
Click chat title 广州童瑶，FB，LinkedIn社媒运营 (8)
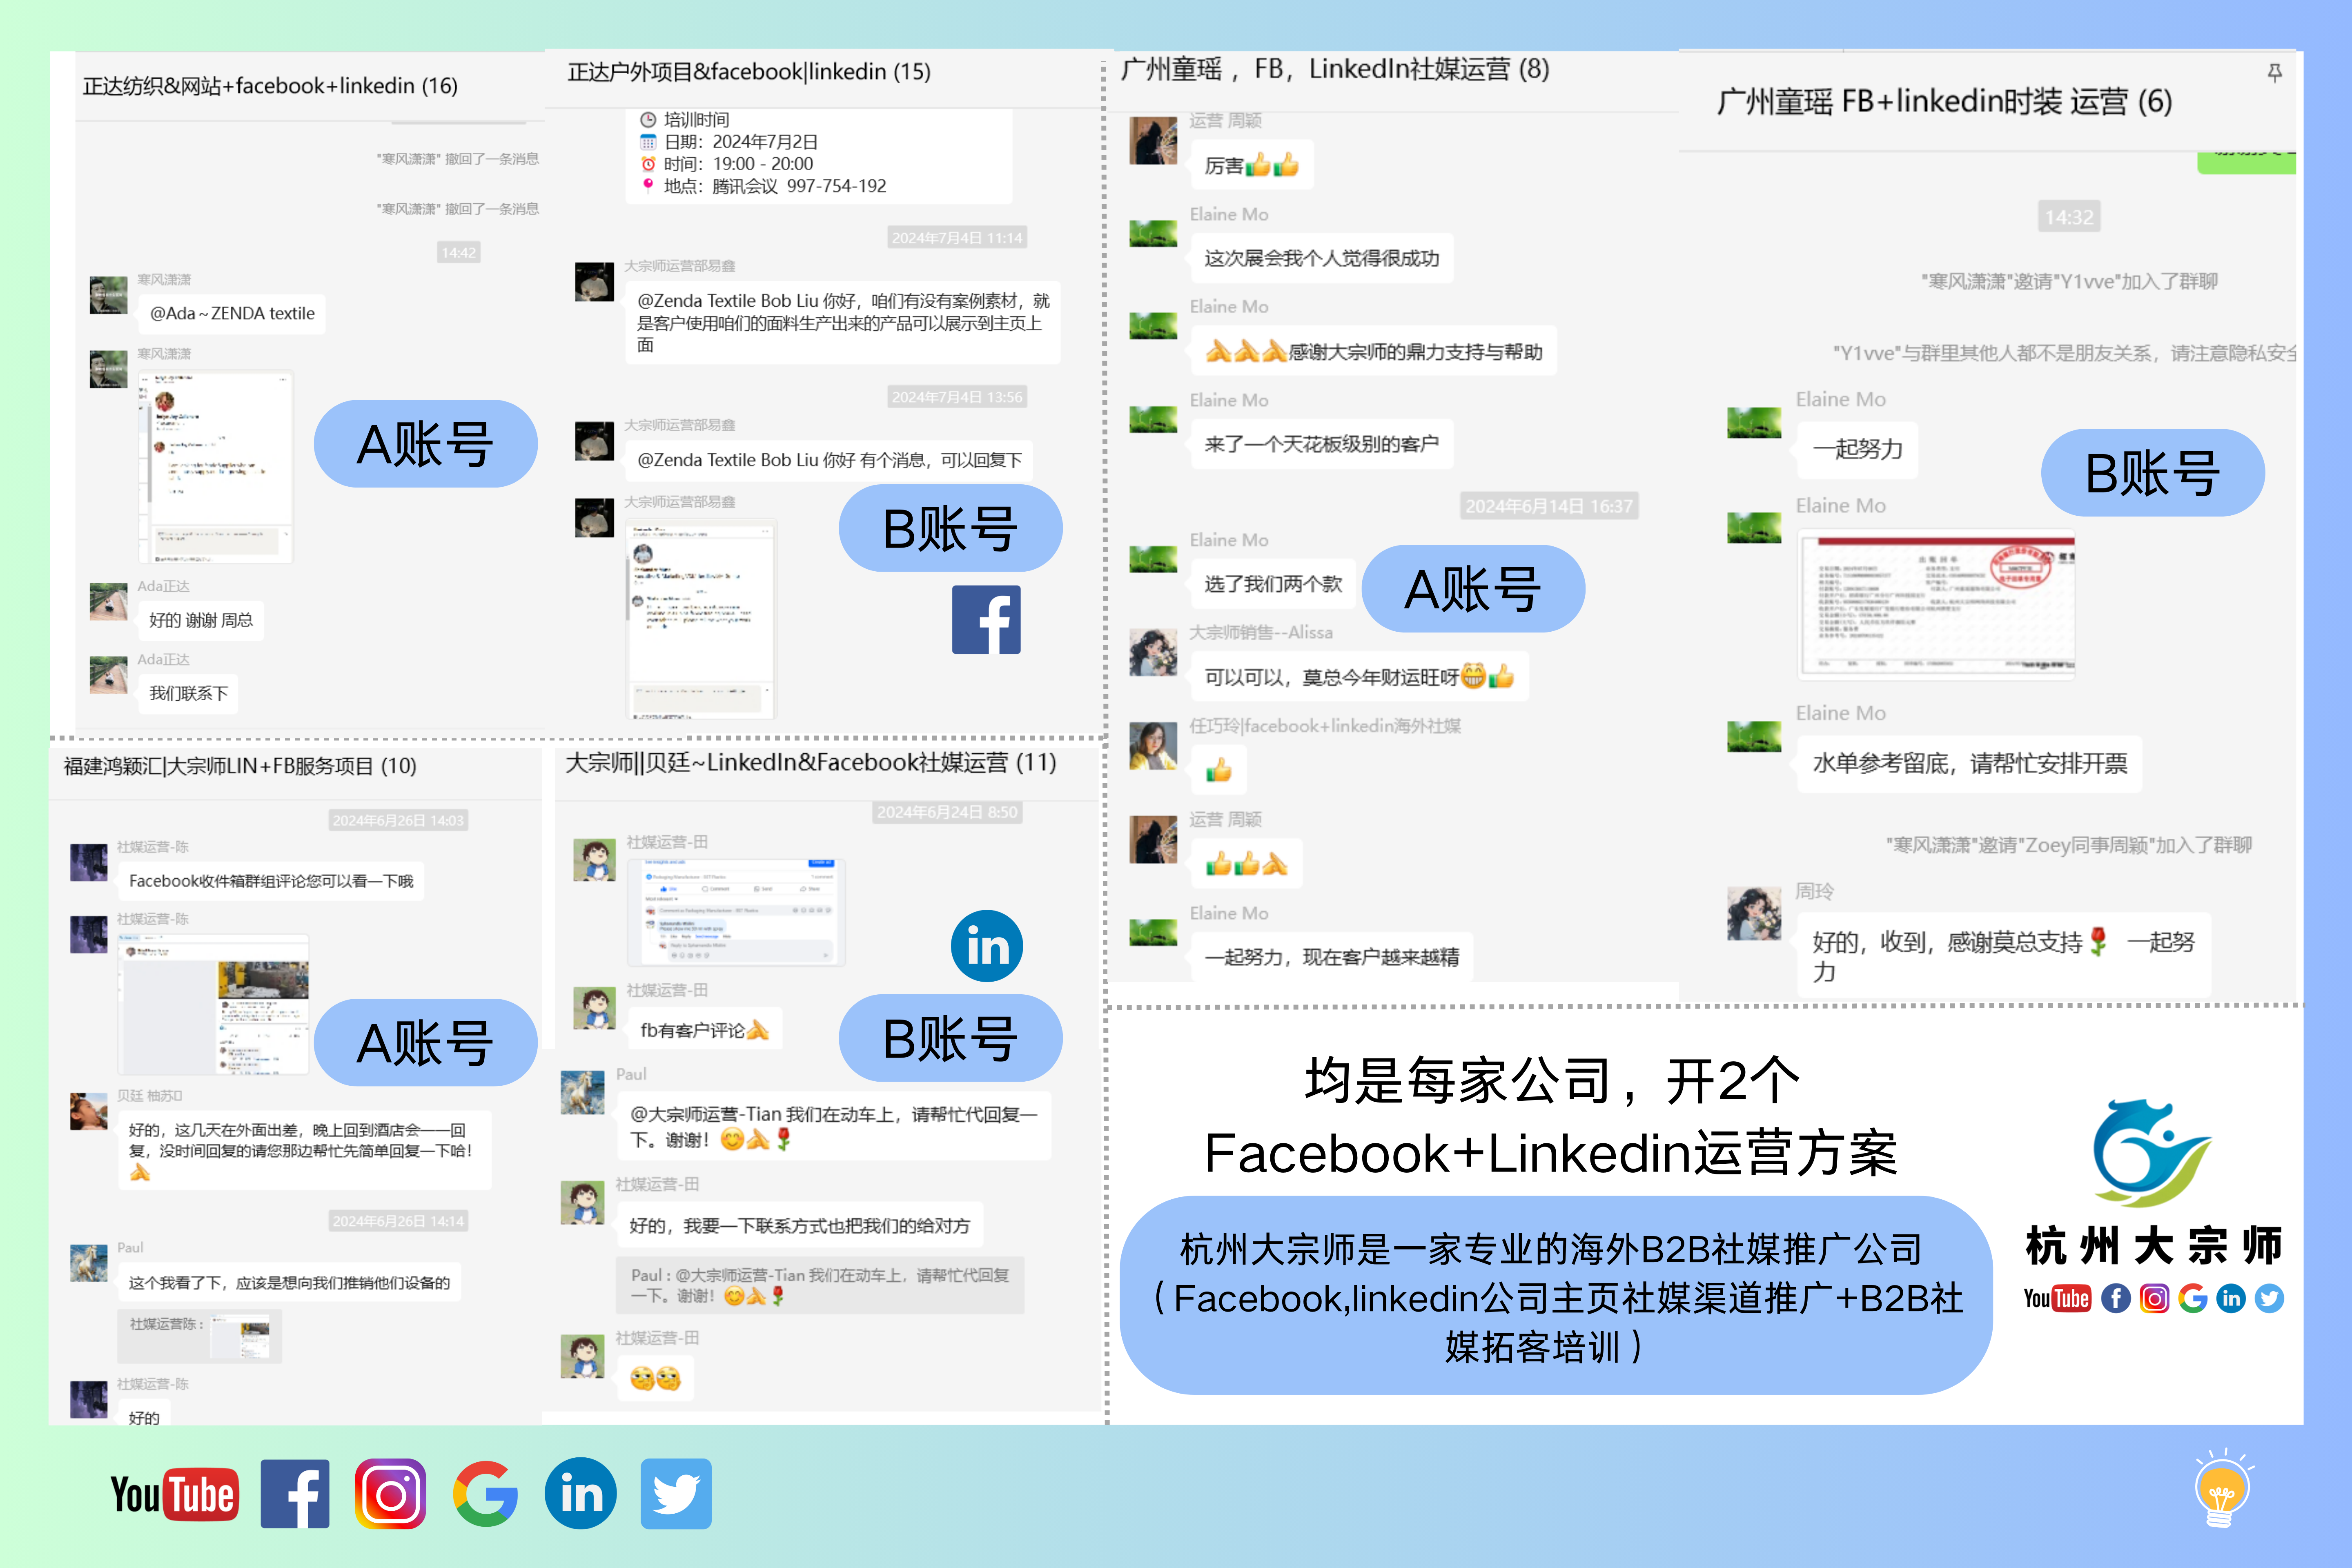(x=1335, y=69)
